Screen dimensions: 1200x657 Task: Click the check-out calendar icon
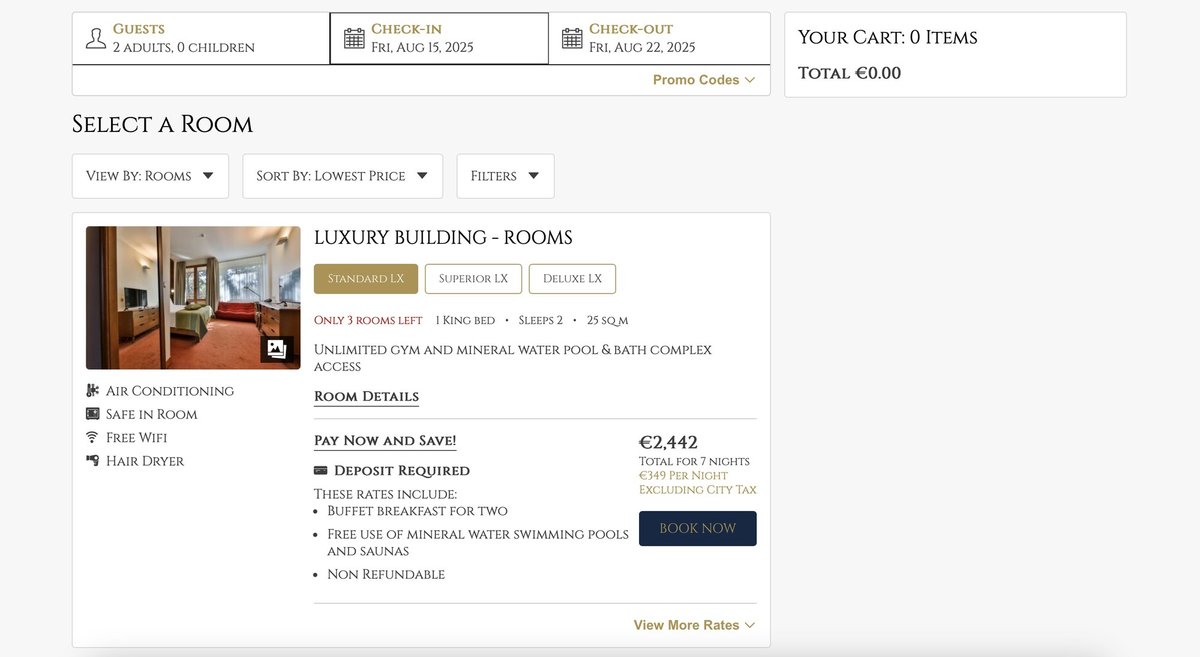572,38
